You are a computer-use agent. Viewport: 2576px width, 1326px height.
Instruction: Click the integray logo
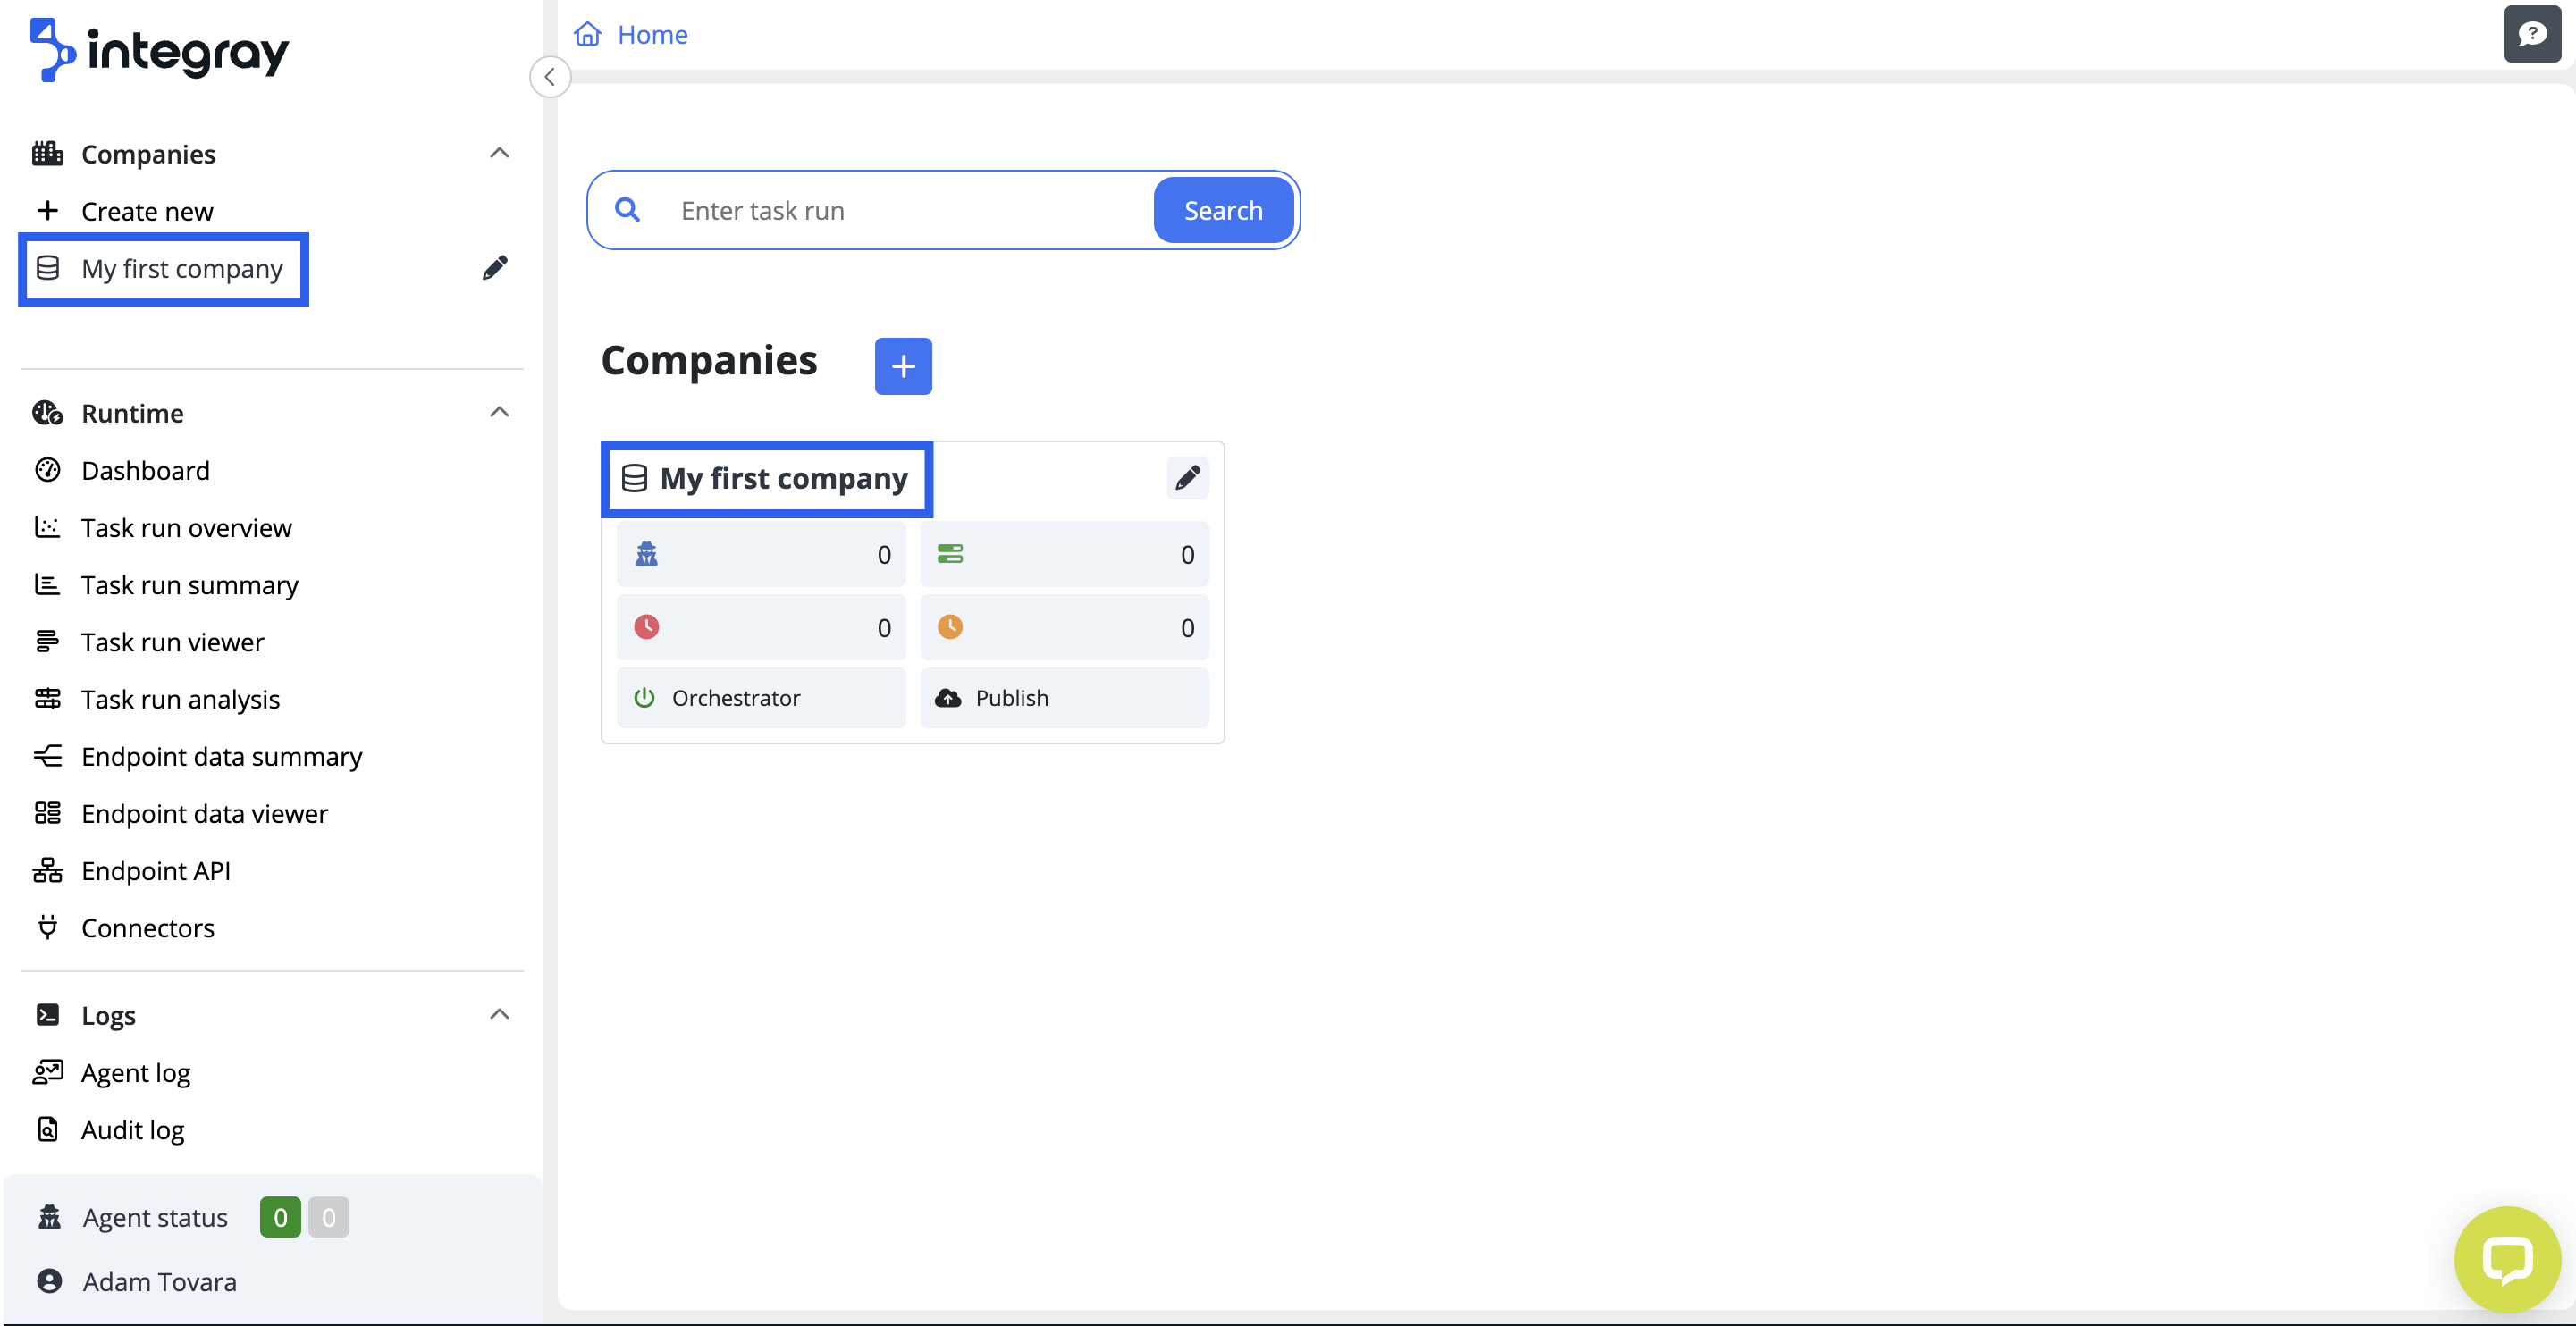(x=160, y=50)
